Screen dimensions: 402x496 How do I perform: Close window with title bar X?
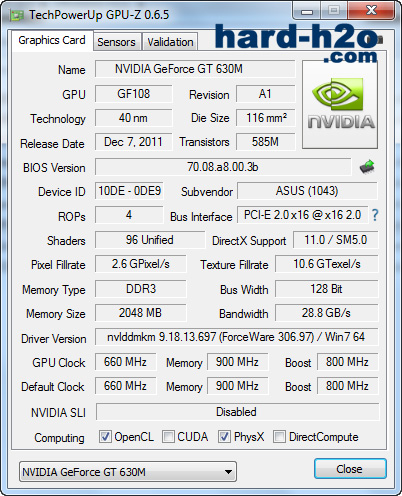(x=371, y=11)
